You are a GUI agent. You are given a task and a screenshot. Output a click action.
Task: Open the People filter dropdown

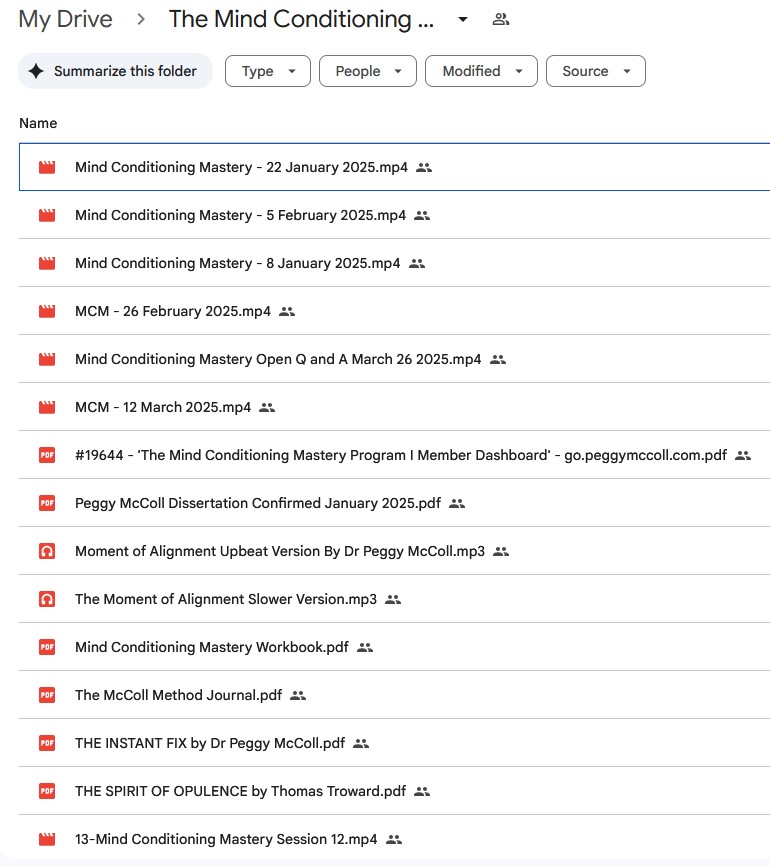[x=367, y=71]
